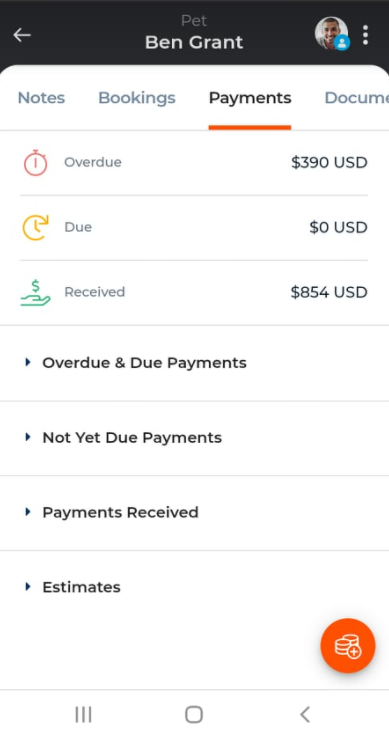
Task: Tap Android home button
Action: tap(194, 714)
